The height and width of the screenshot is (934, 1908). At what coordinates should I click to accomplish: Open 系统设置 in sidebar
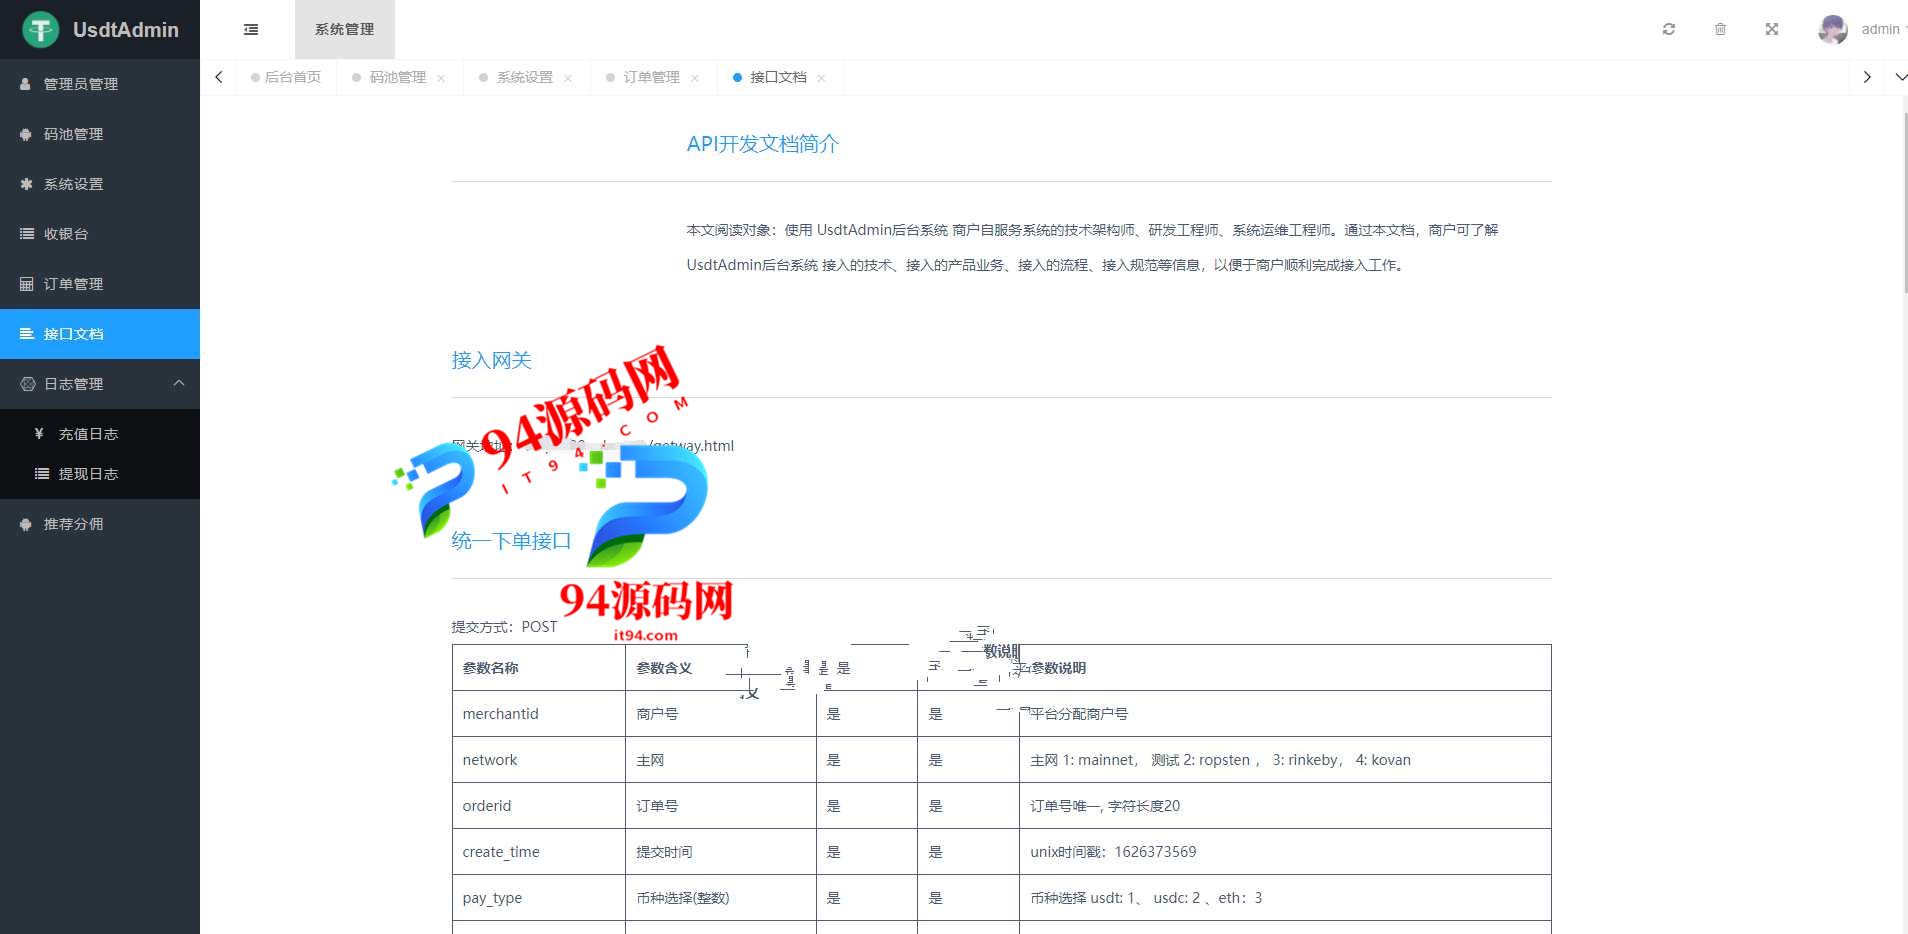tap(100, 184)
